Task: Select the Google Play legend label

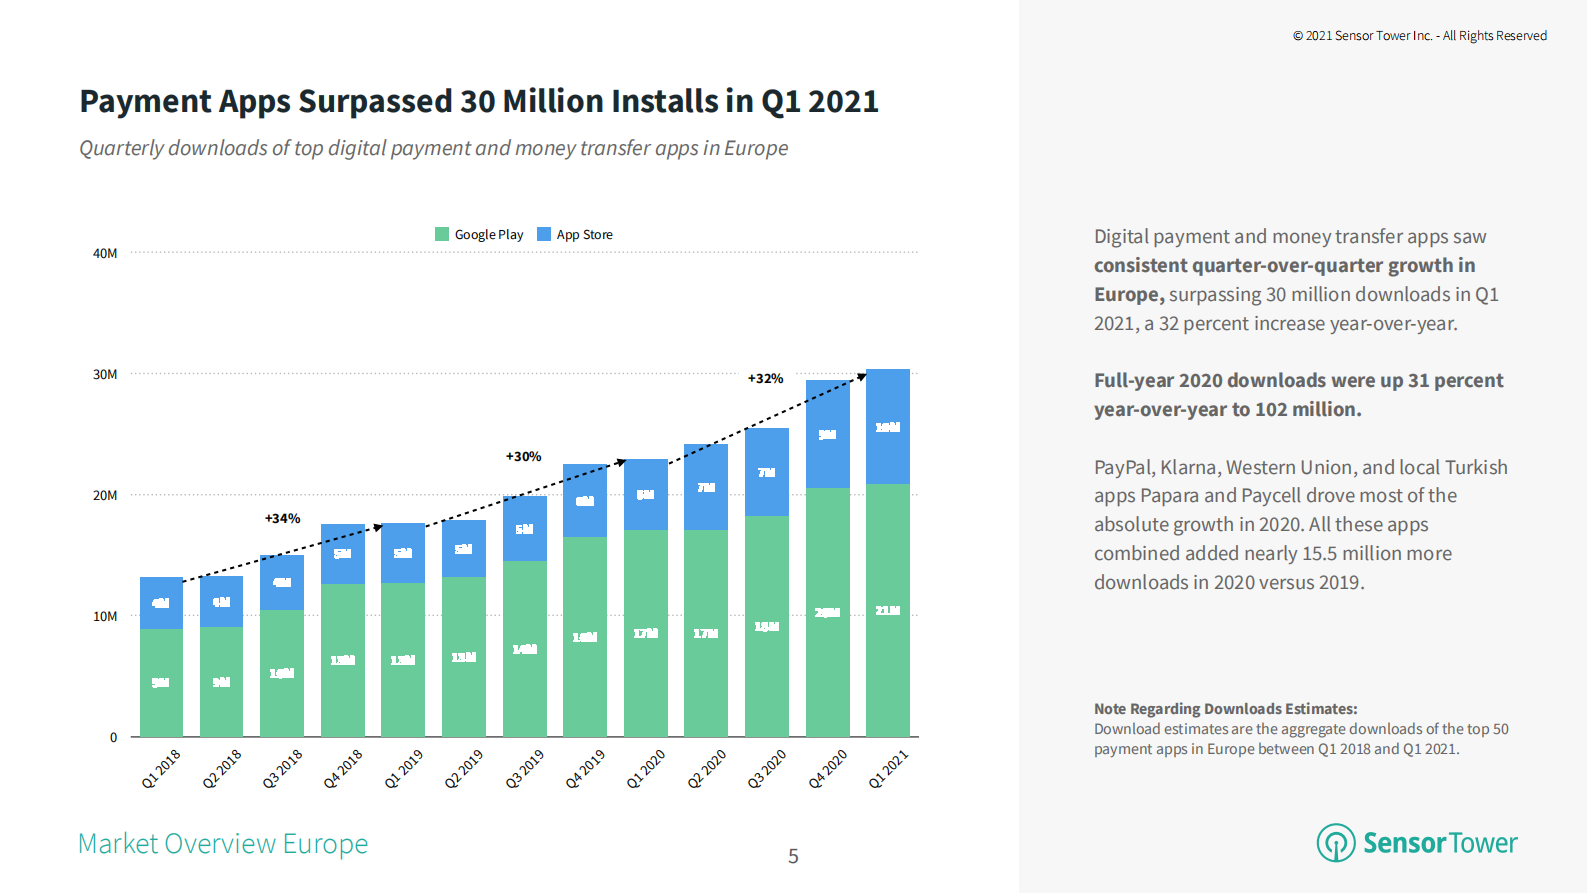Action: pyautogui.click(x=489, y=234)
